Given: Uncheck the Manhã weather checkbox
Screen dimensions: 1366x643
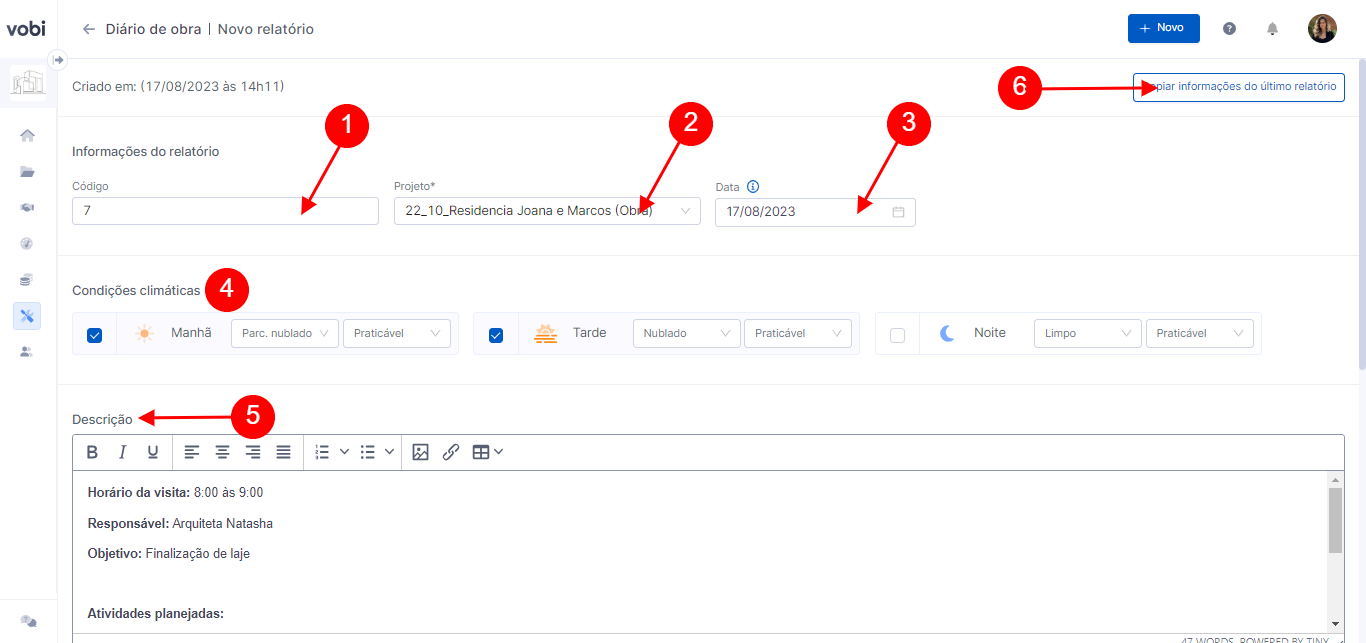Looking at the screenshot, I should click(x=95, y=335).
